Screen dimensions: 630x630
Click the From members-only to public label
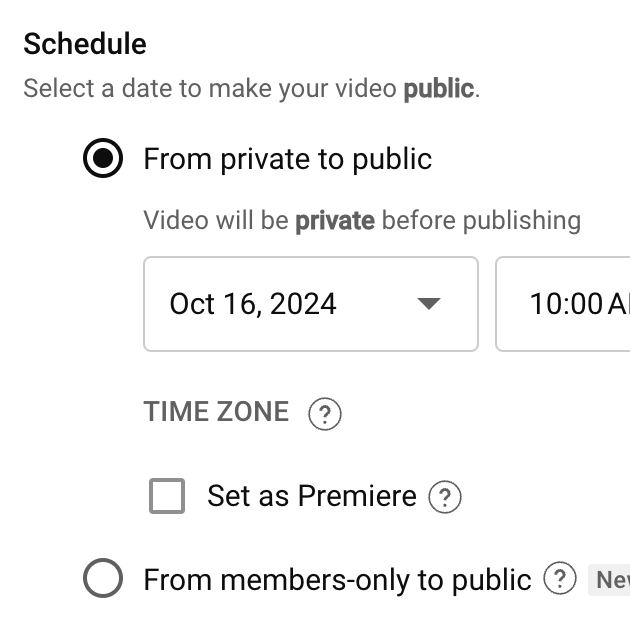point(337,579)
